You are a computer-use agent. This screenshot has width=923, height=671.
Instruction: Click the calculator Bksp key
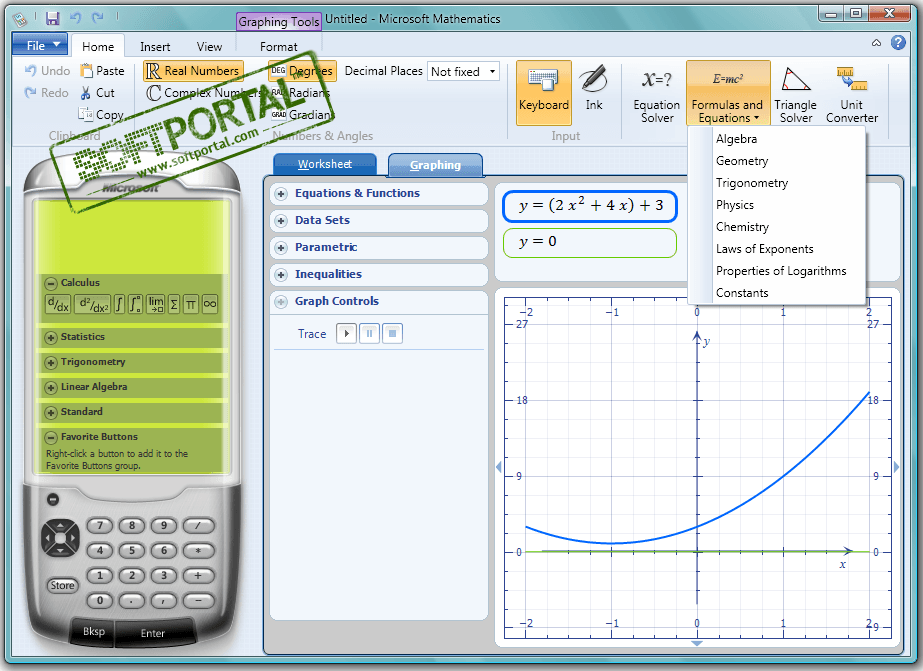tap(94, 632)
